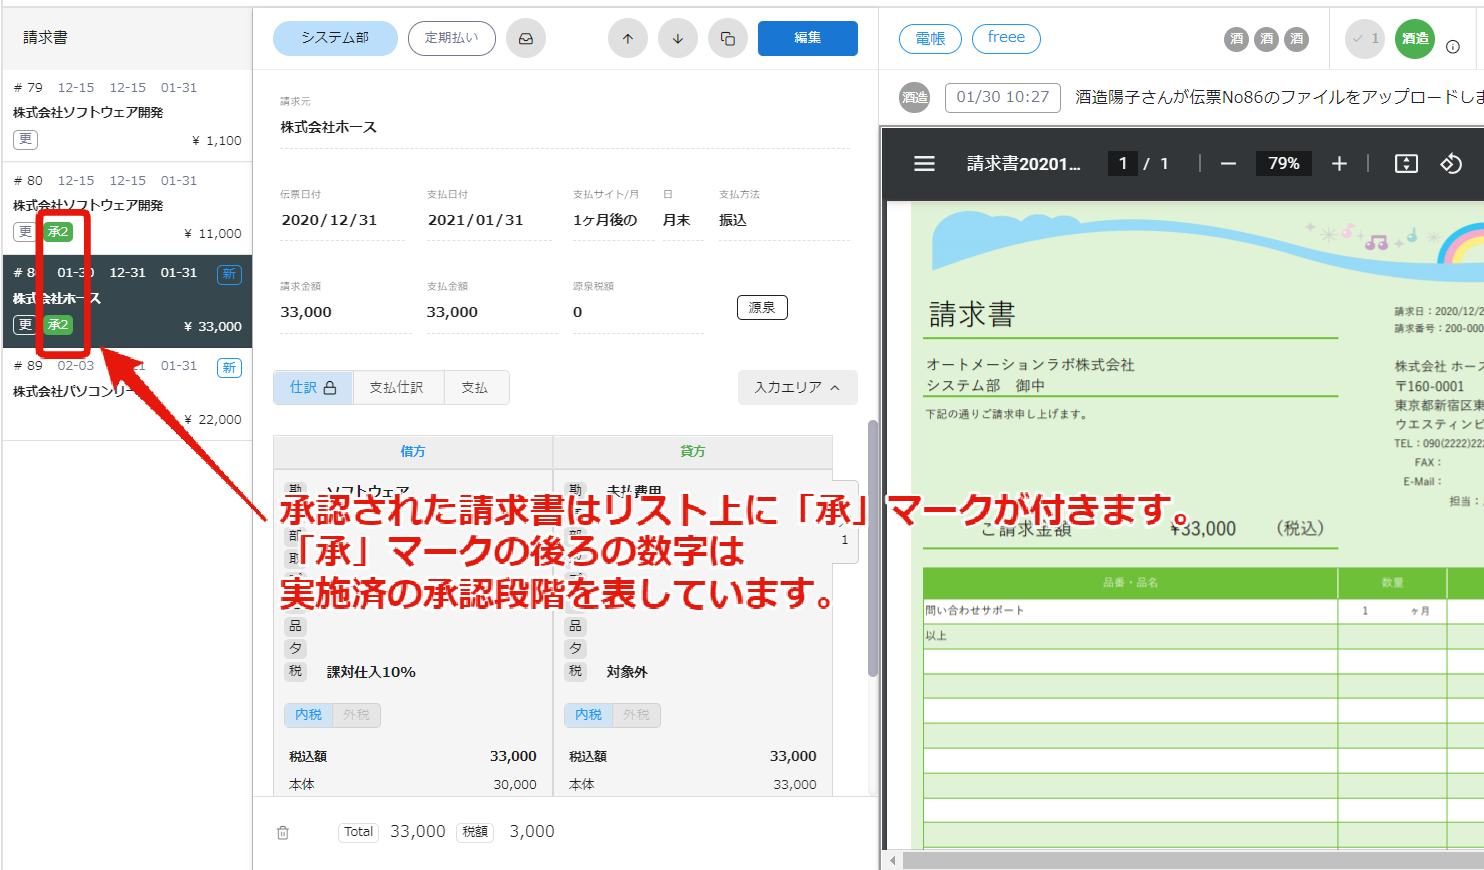Click the 請求元 株式会社ホース field
The height and width of the screenshot is (870, 1484).
click(565, 128)
